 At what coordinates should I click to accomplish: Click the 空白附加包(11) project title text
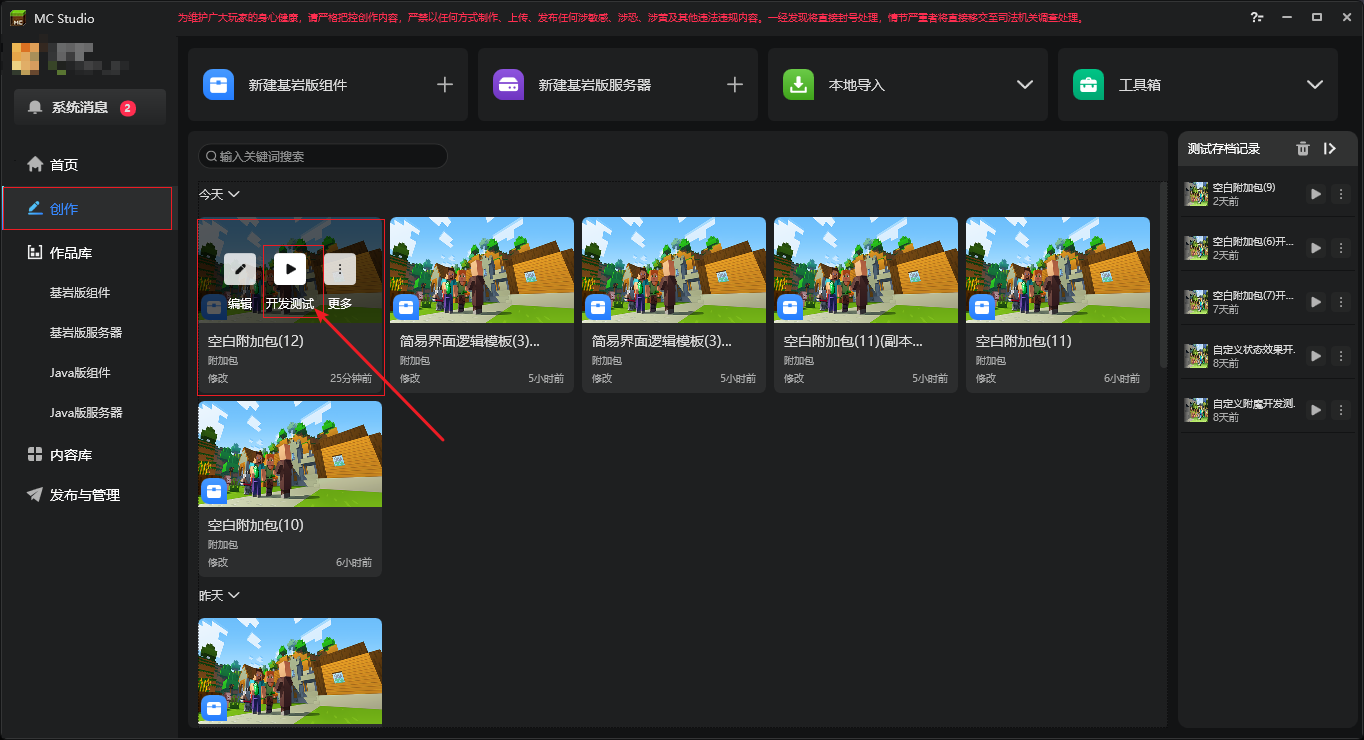(1024, 341)
